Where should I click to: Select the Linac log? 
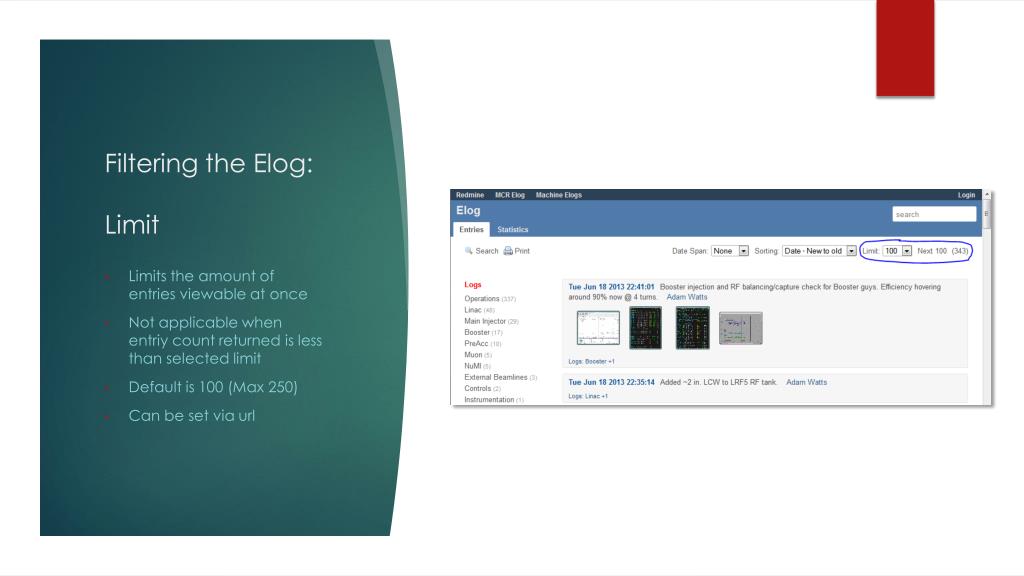click(x=473, y=310)
